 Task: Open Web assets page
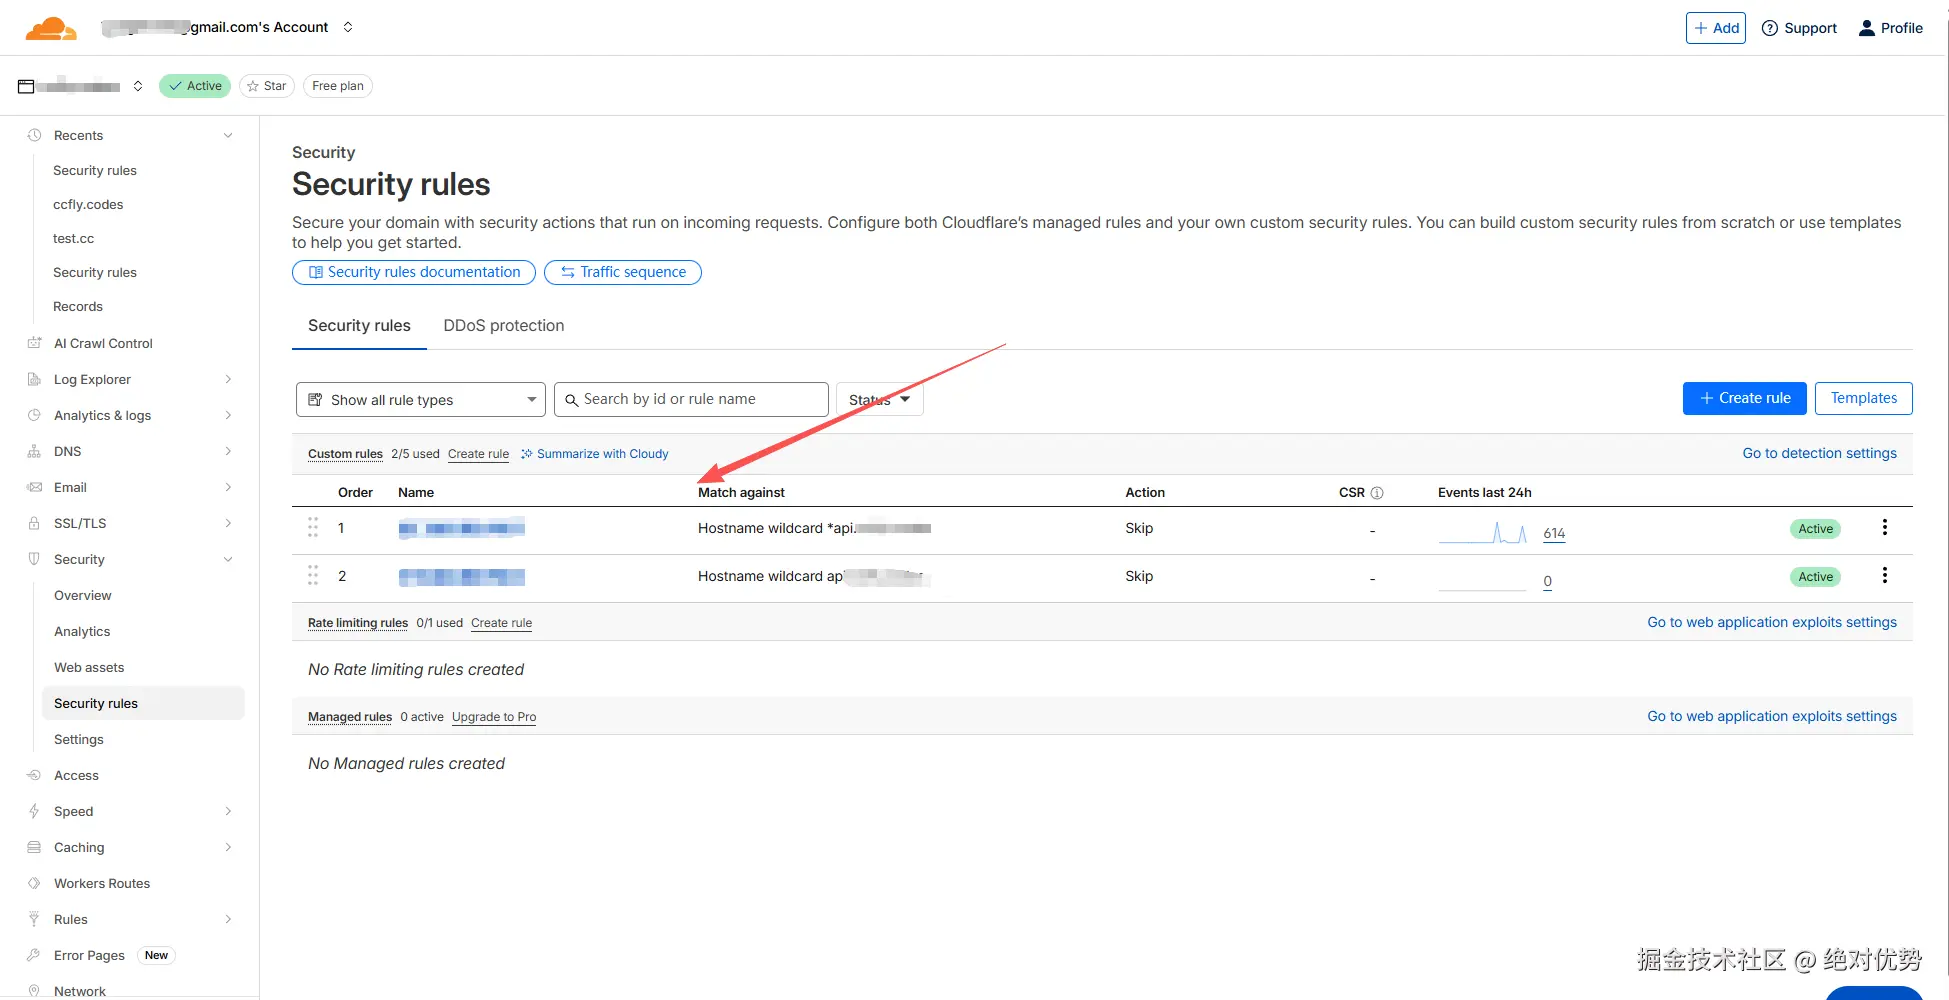click(89, 667)
